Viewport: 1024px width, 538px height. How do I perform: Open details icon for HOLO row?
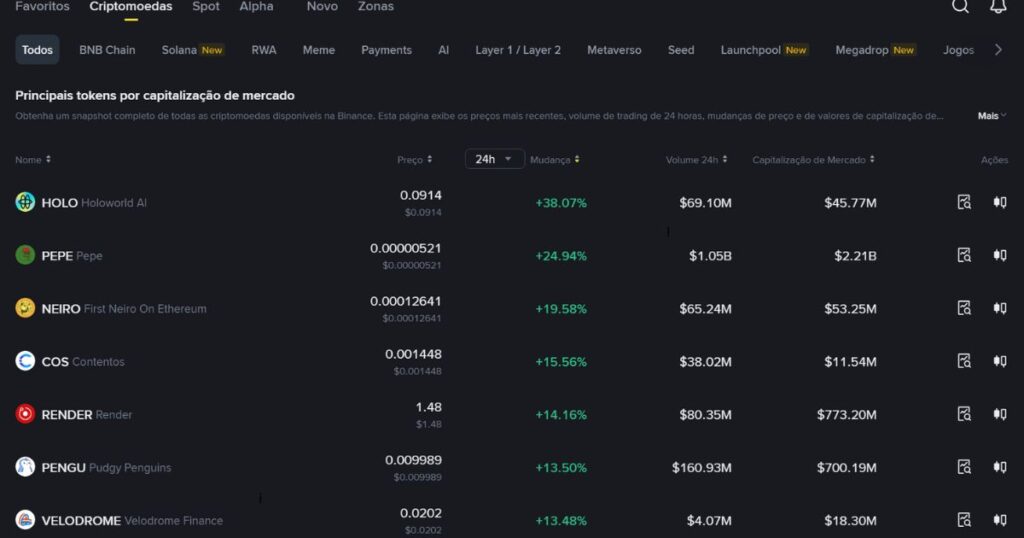point(964,202)
